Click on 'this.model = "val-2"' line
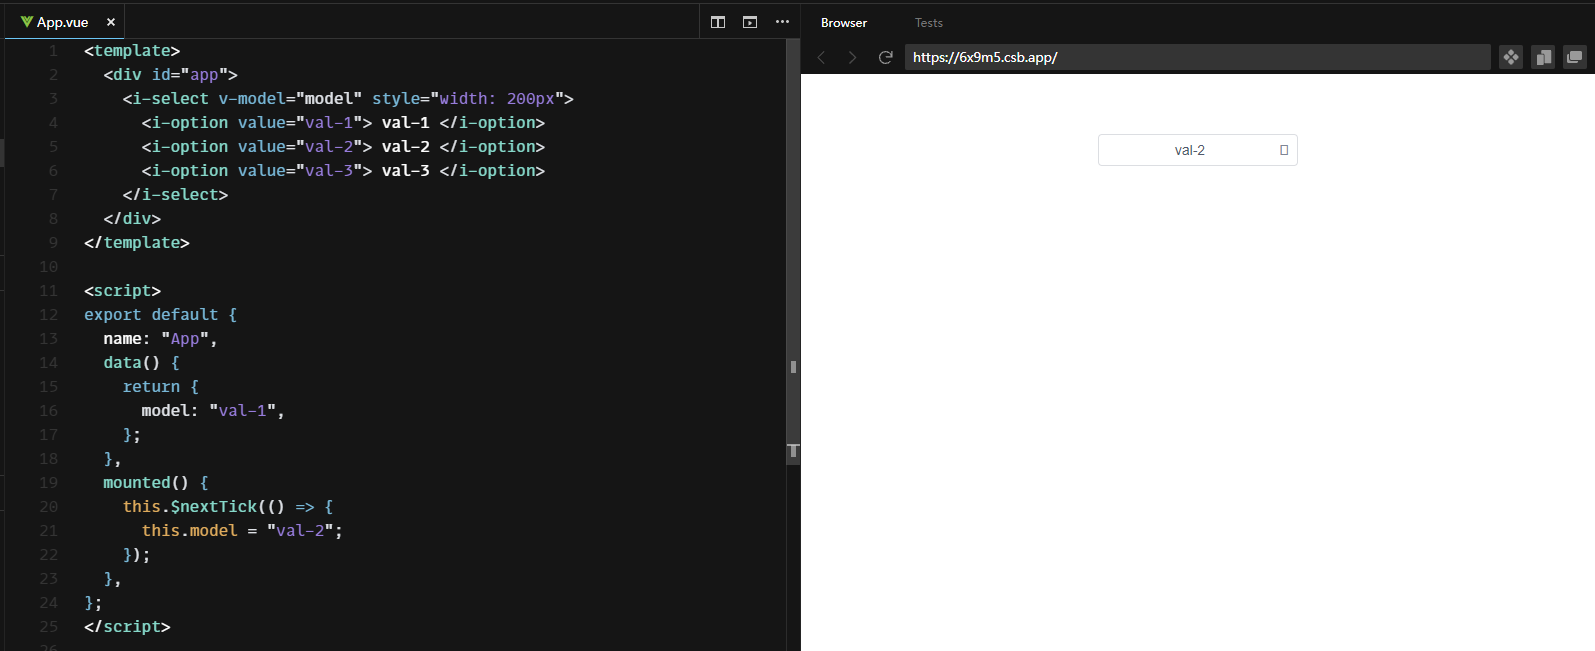Viewport: 1595px width, 651px height. point(242,531)
